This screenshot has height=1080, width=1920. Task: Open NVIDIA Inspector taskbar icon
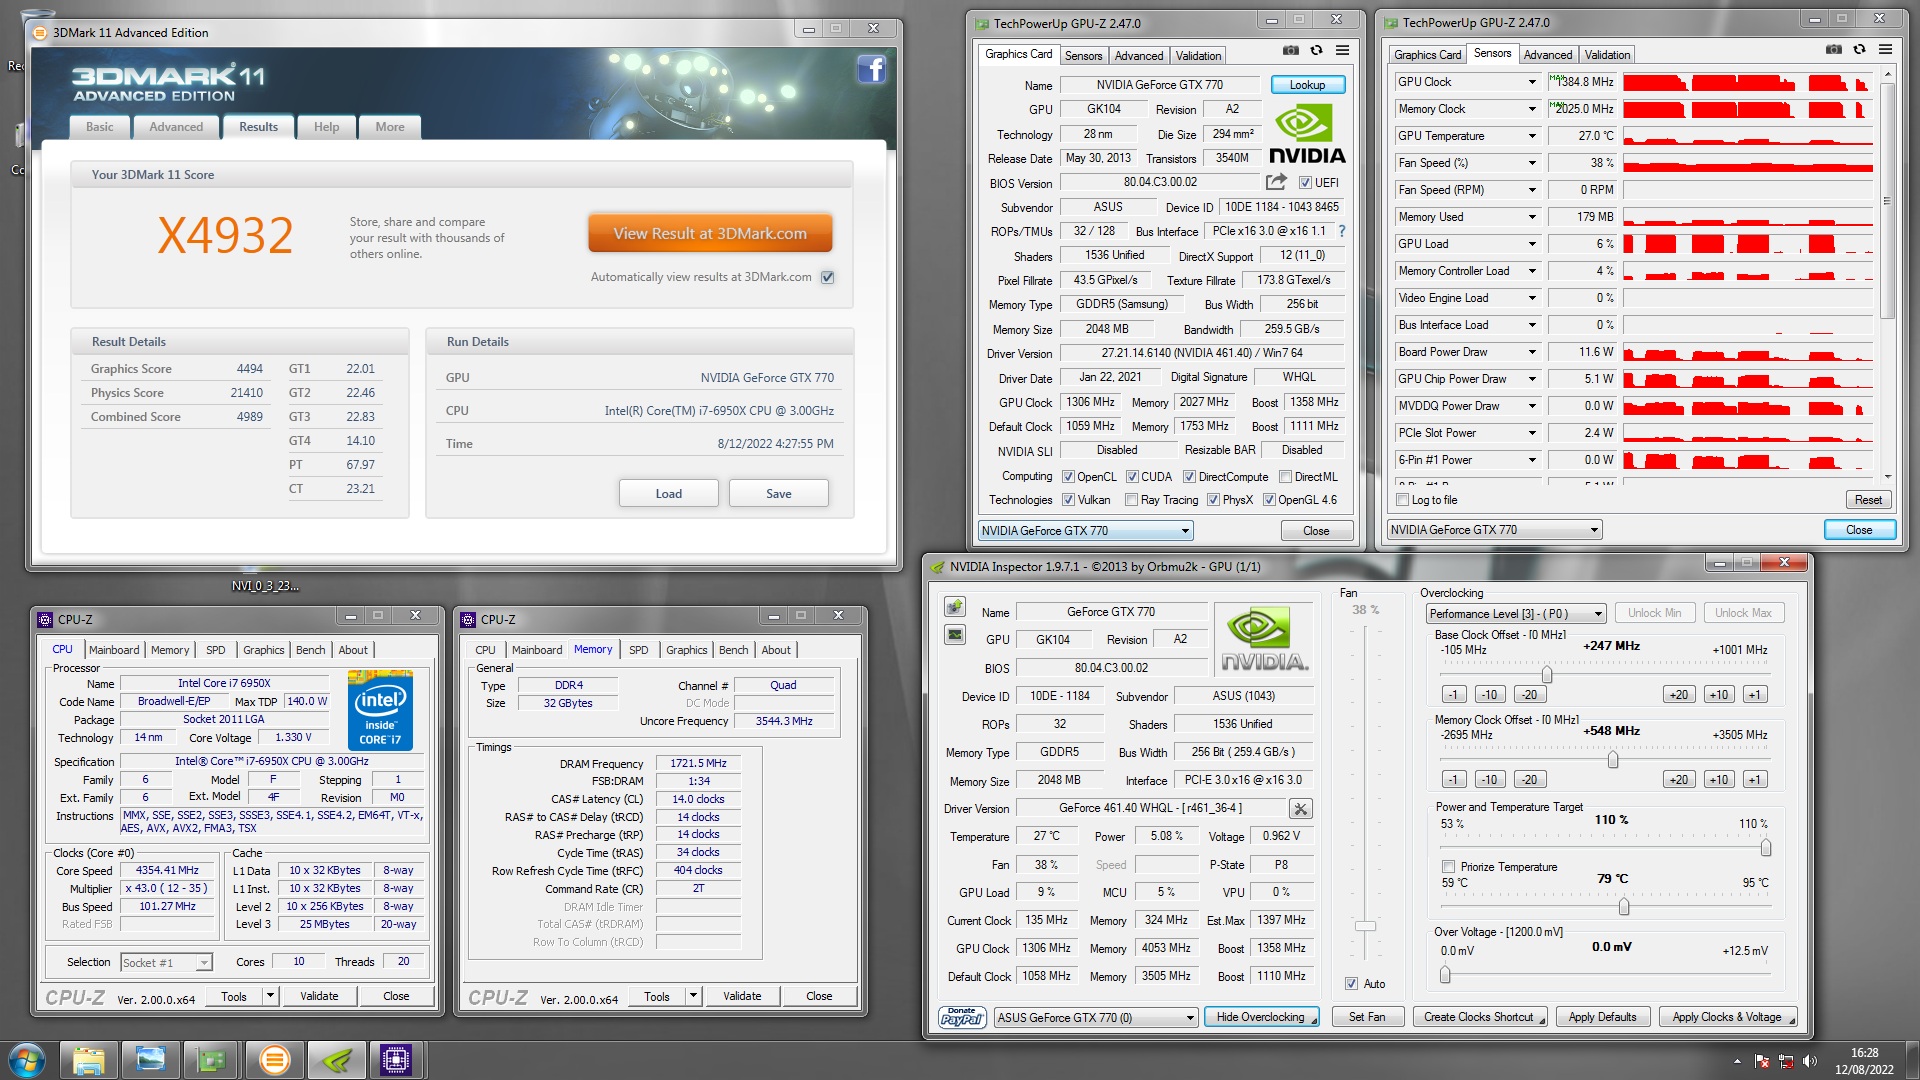pyautogui.click(x=336, y=1060)
